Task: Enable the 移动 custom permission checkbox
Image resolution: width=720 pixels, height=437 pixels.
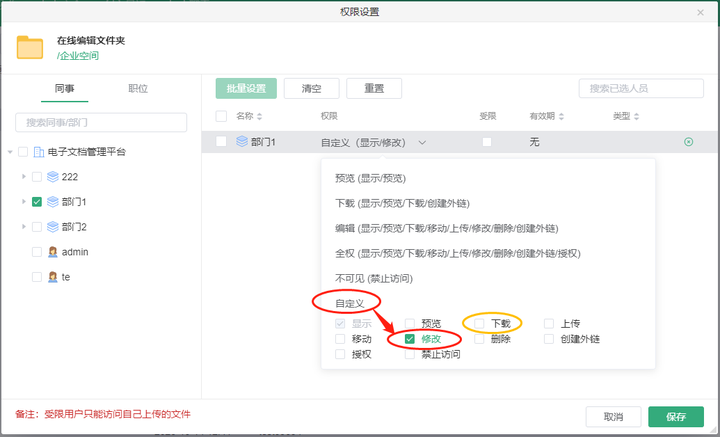Action: 340,339
